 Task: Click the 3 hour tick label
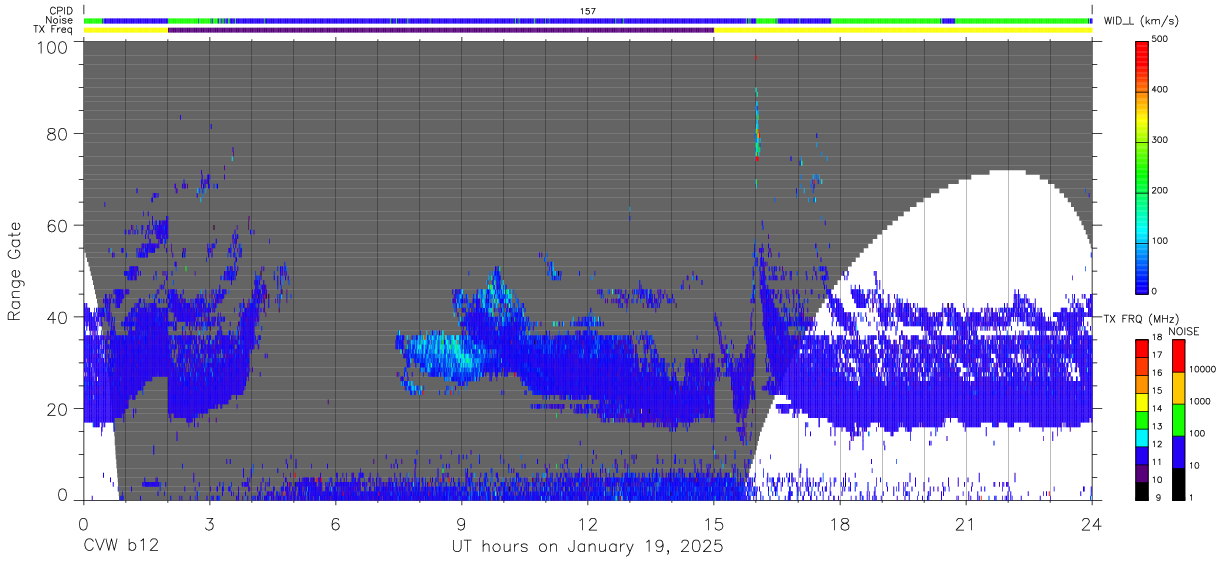pyautogui.click(x=209, y=523)
